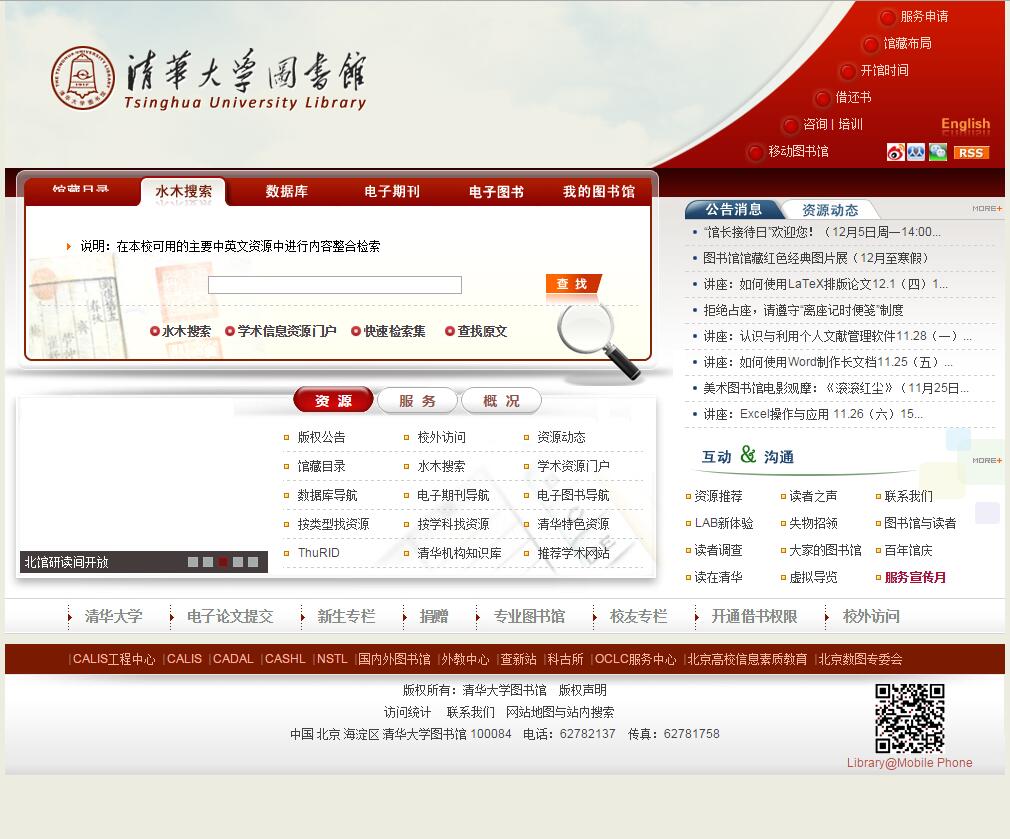1010x839 pixels.
Task: Select the second carousel slide square
Action: [x=208, y=562]
